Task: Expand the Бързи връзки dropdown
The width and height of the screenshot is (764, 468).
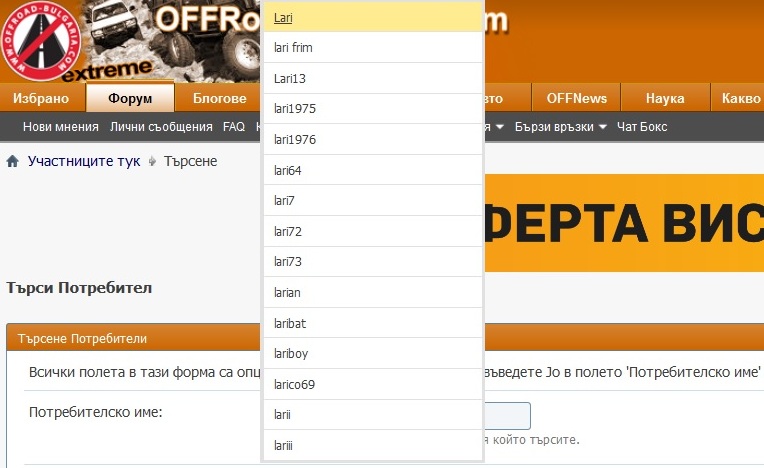Action: pyautogui.click(x=560, y=127)
